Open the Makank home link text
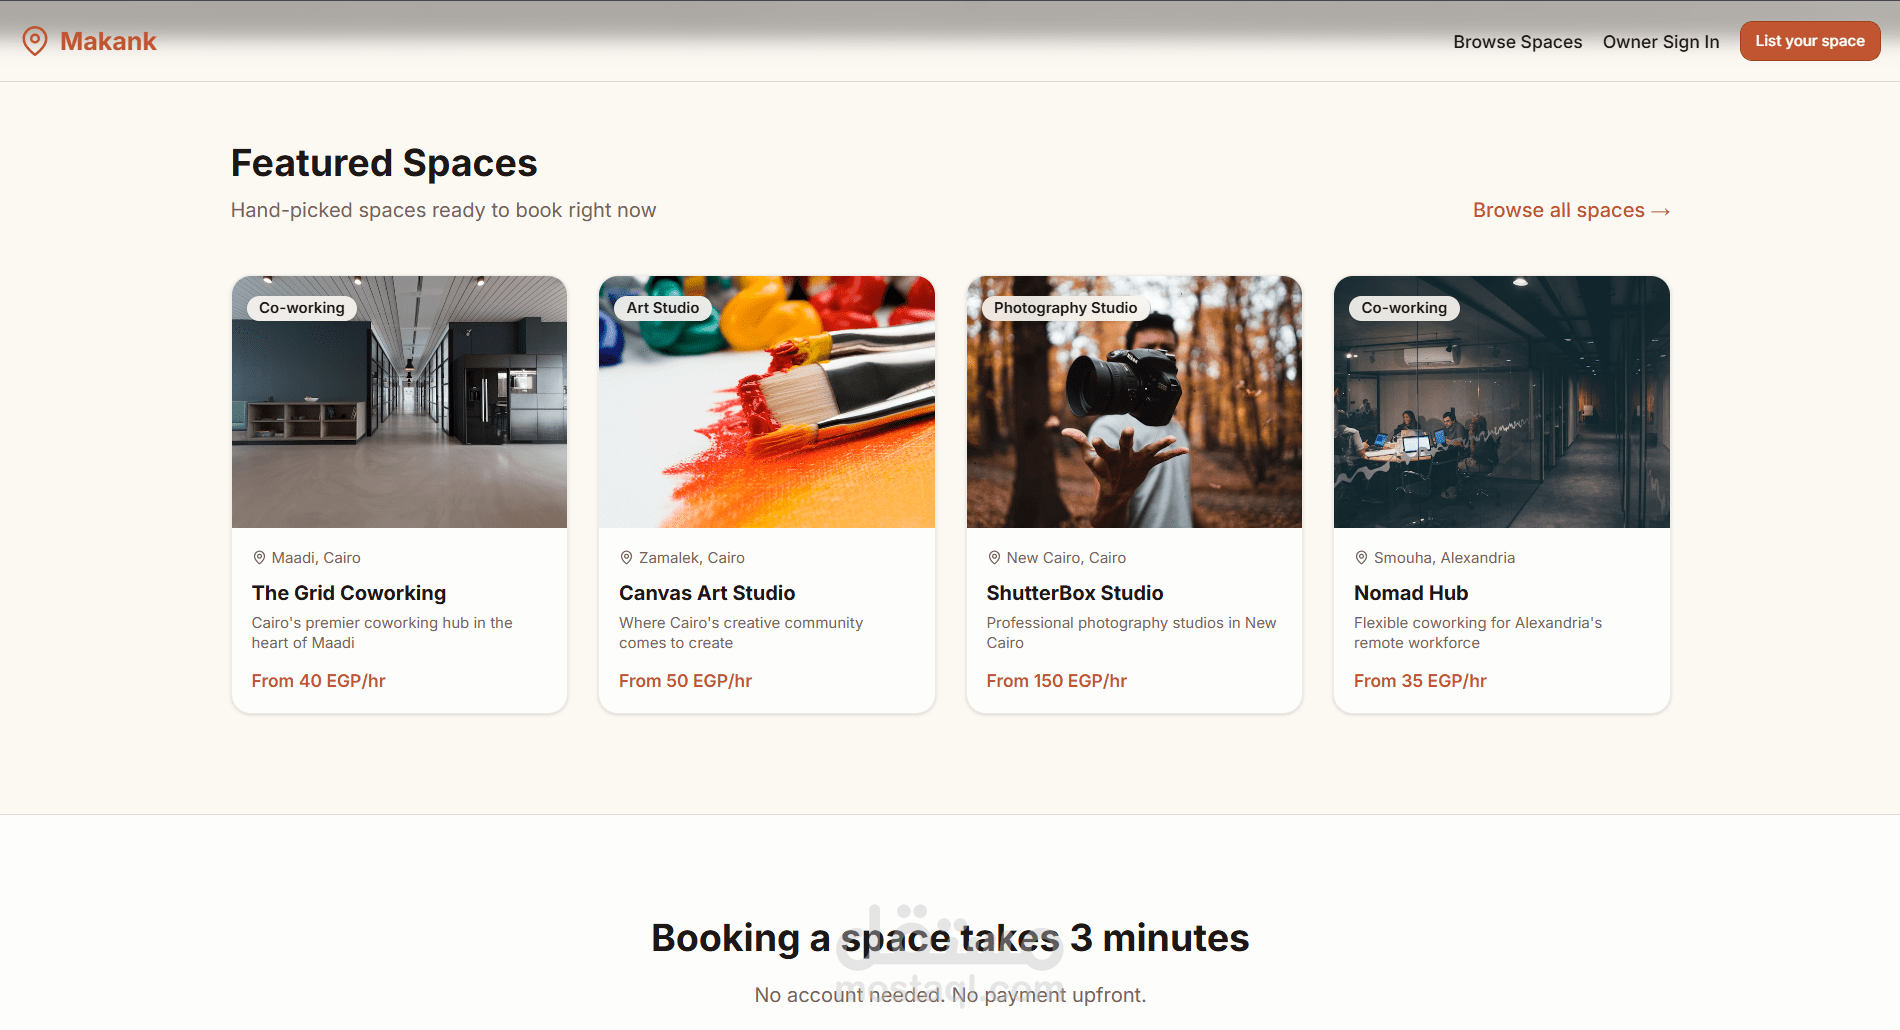 pyautogui.click(x=108, y=41)
